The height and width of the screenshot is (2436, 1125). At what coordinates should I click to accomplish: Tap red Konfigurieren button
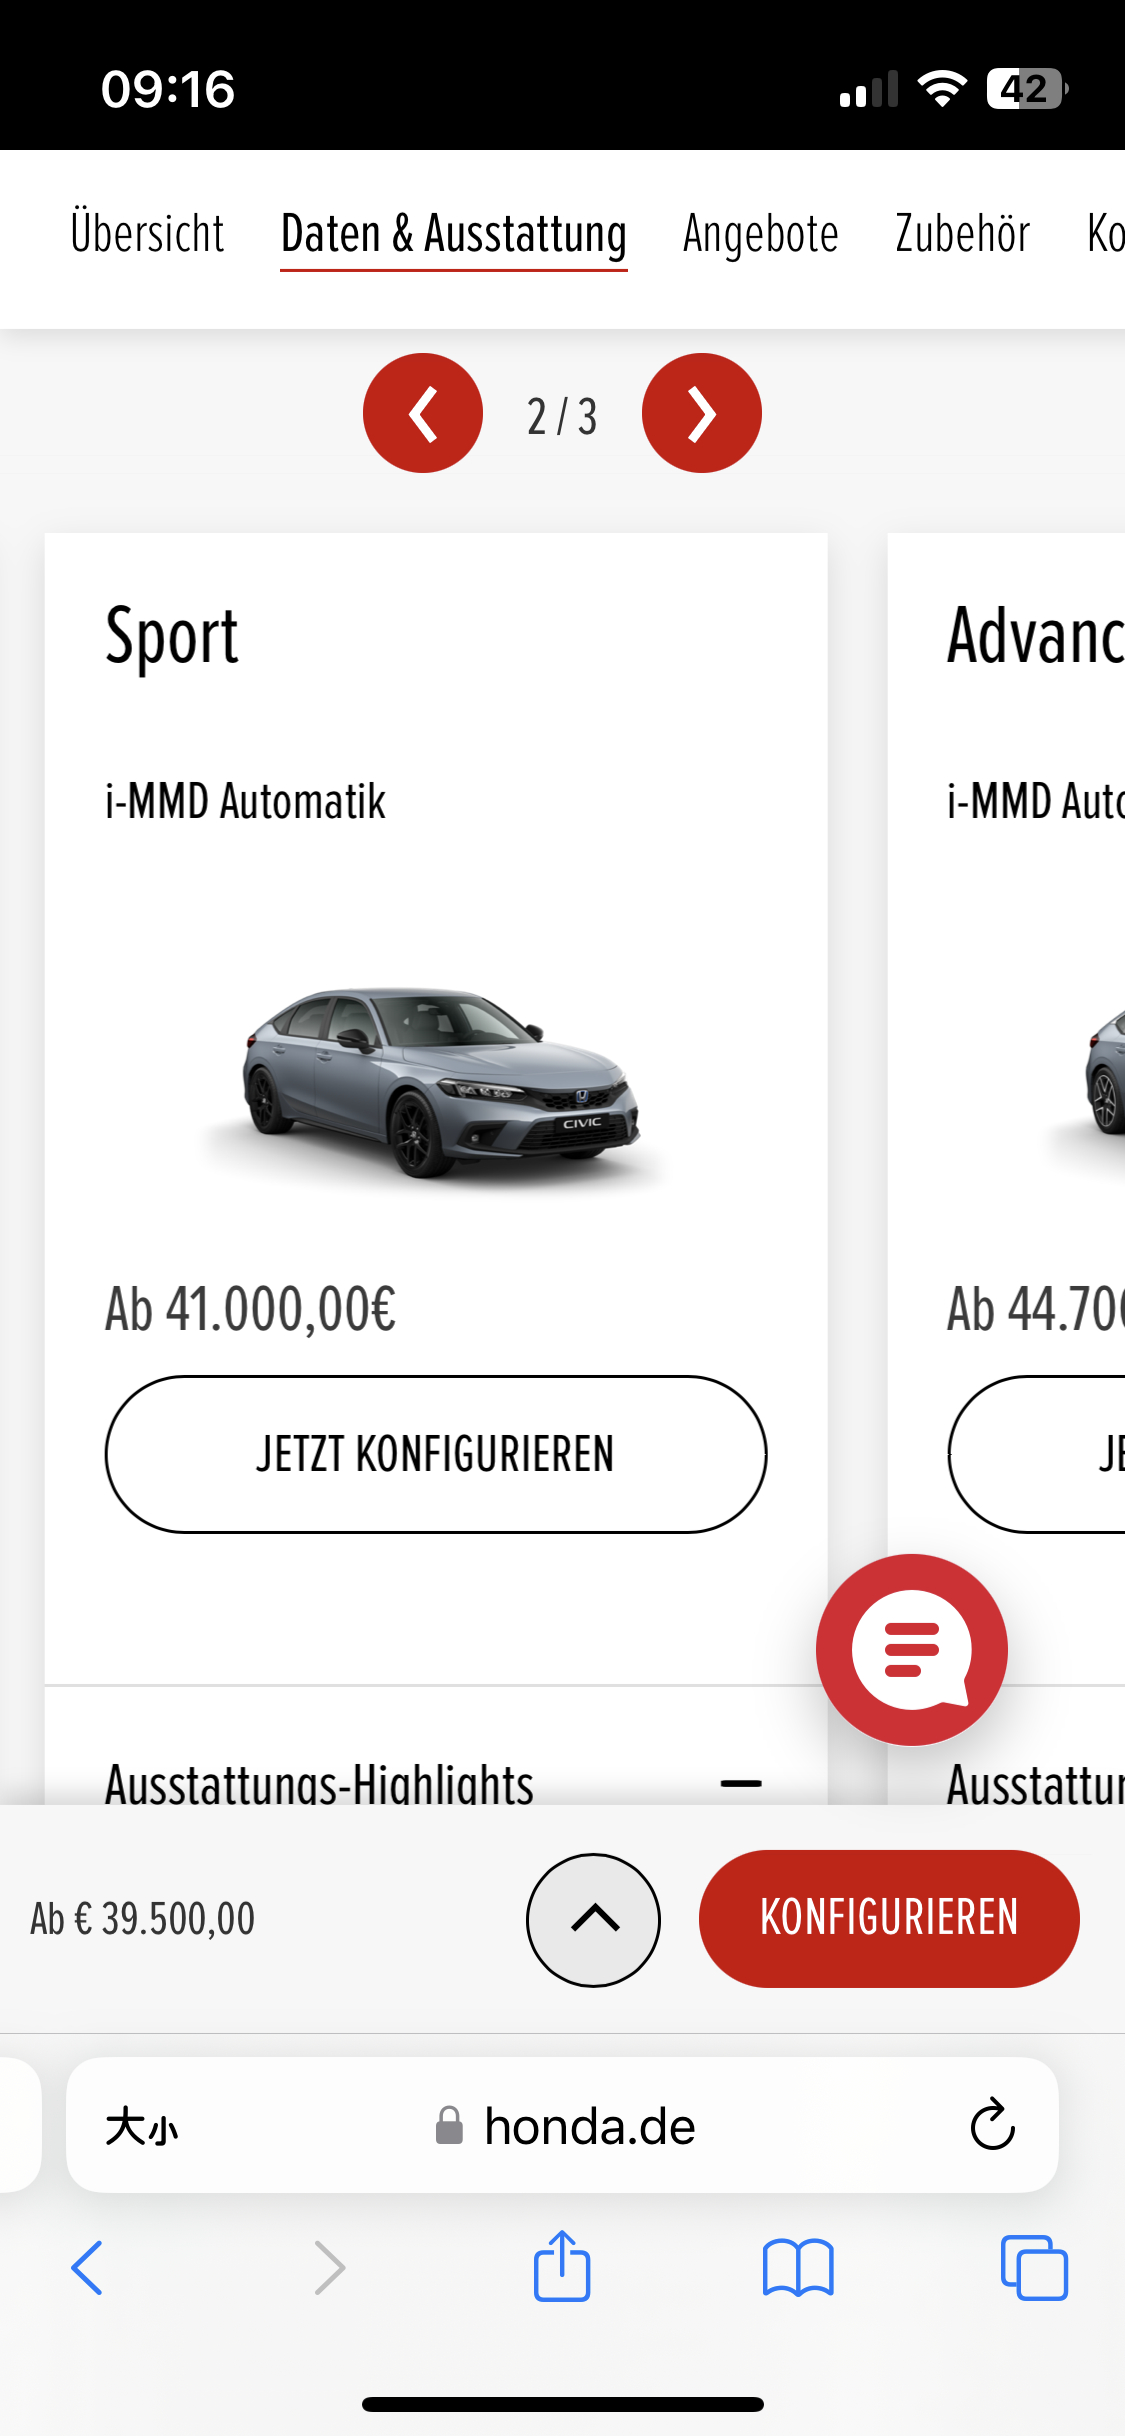click(x=889, y=1918)
